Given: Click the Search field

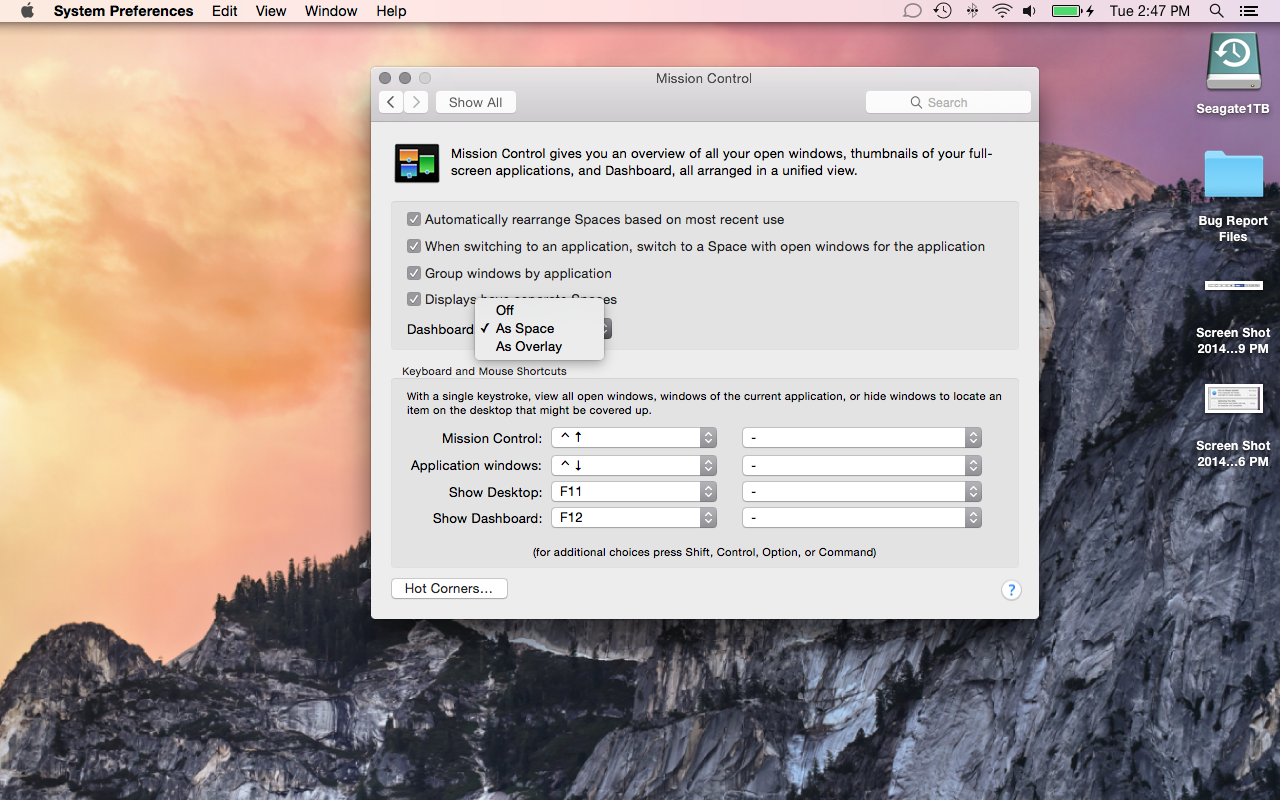Looking at the screenshot, I should point(948,102).
